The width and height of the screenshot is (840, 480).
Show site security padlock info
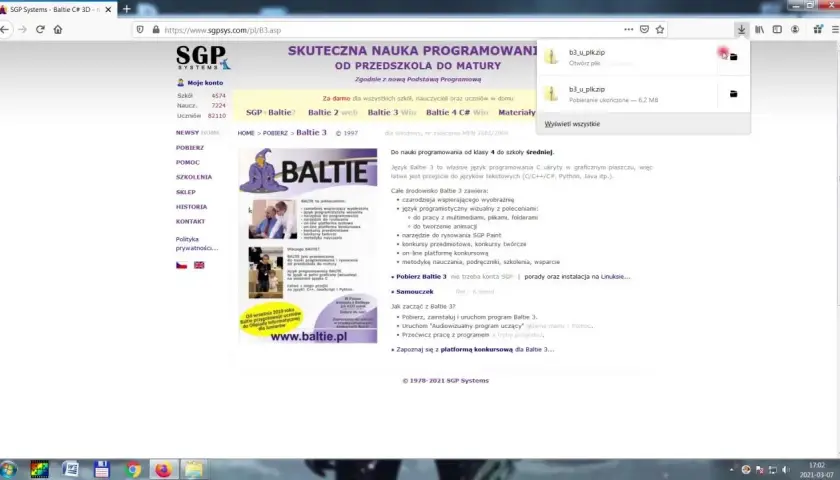coord(156,29)
